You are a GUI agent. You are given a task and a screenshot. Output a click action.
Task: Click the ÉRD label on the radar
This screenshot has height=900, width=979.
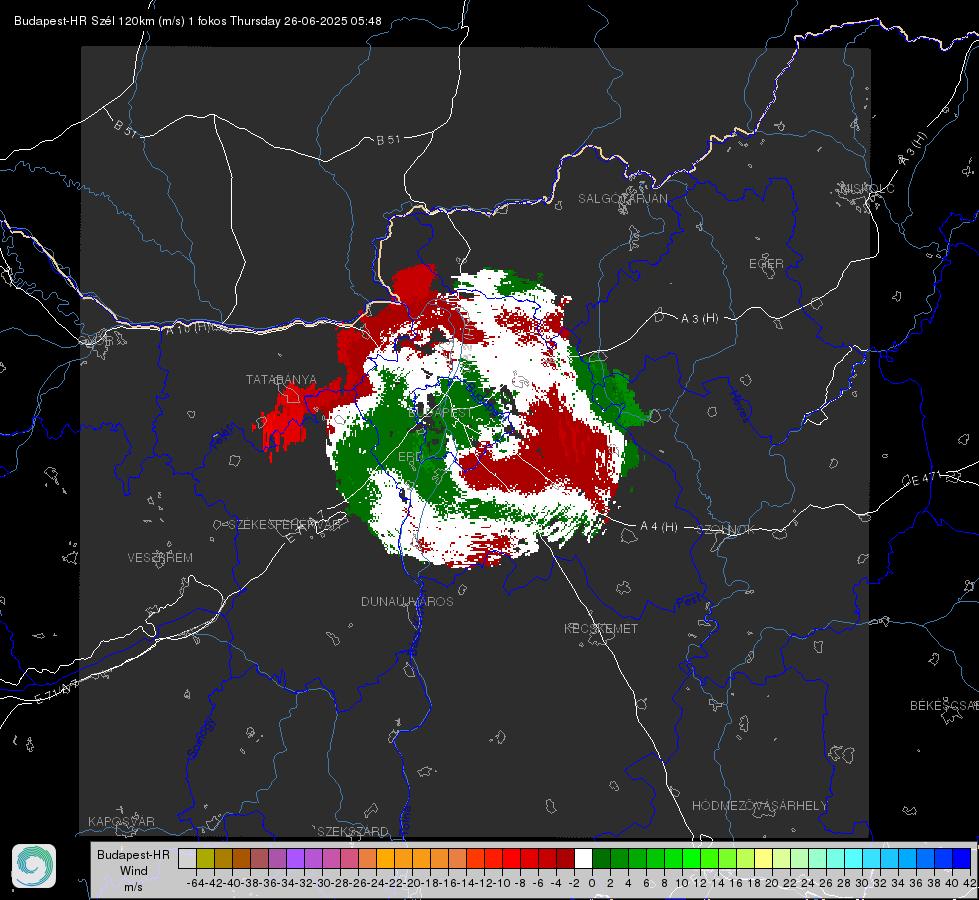pos(410,457)
